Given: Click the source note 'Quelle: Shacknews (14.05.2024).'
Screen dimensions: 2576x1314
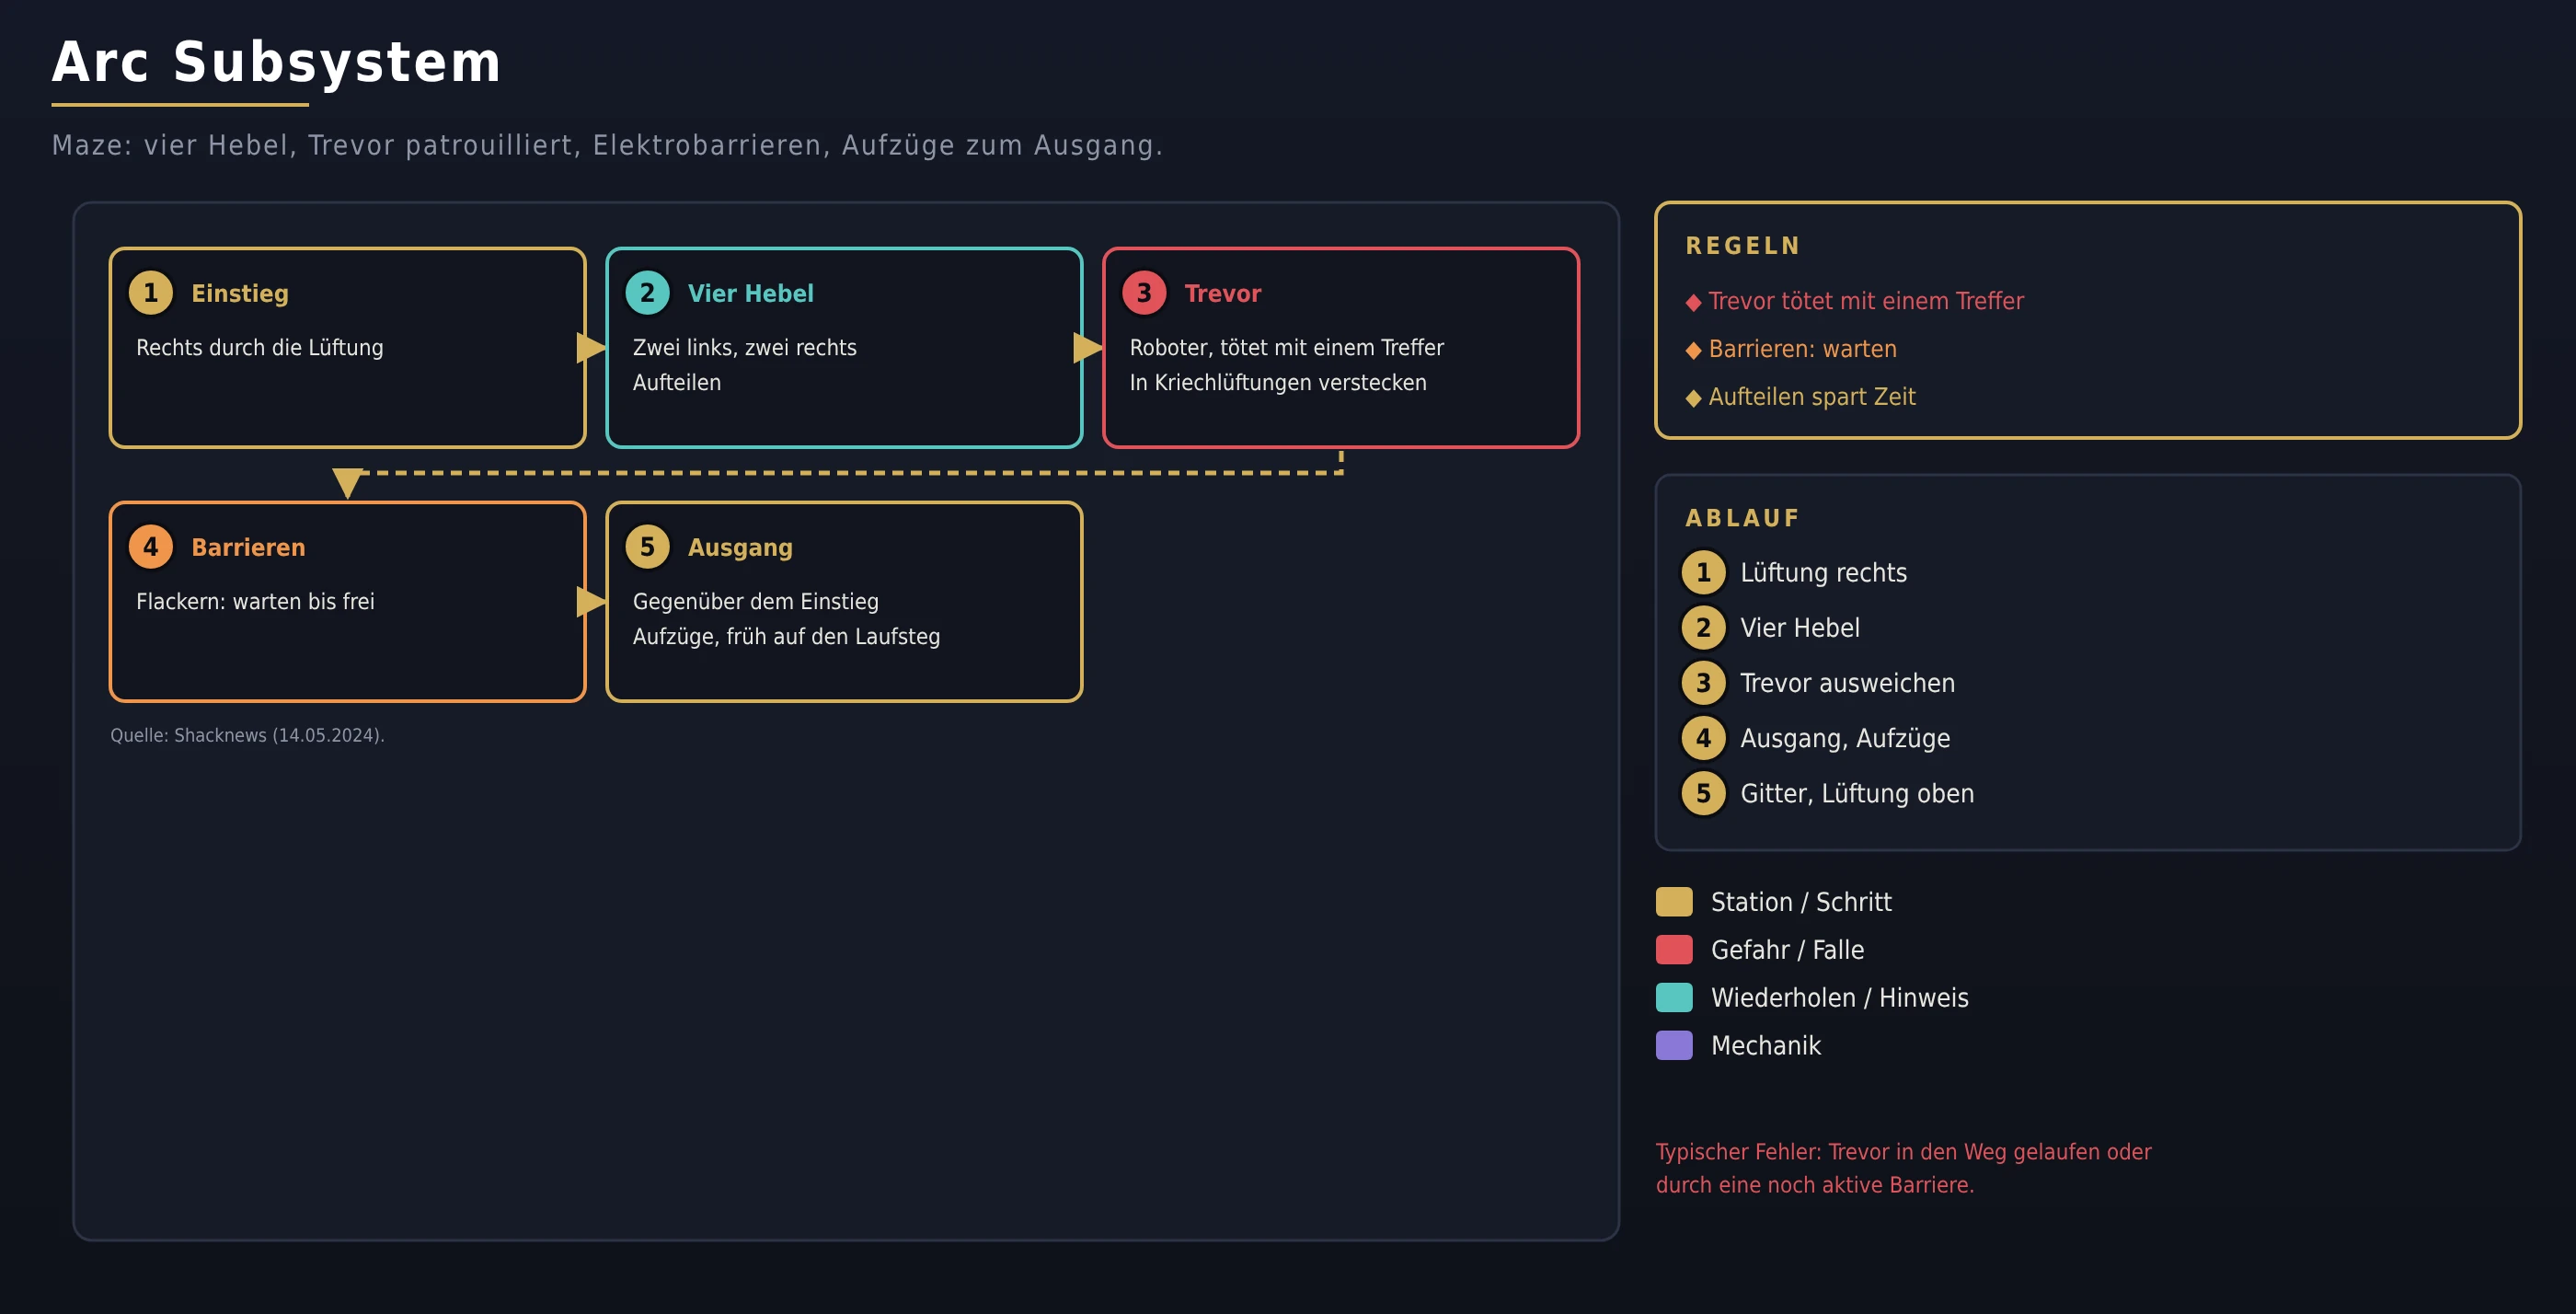Looking at the screenshot, I should coord(247,735).
